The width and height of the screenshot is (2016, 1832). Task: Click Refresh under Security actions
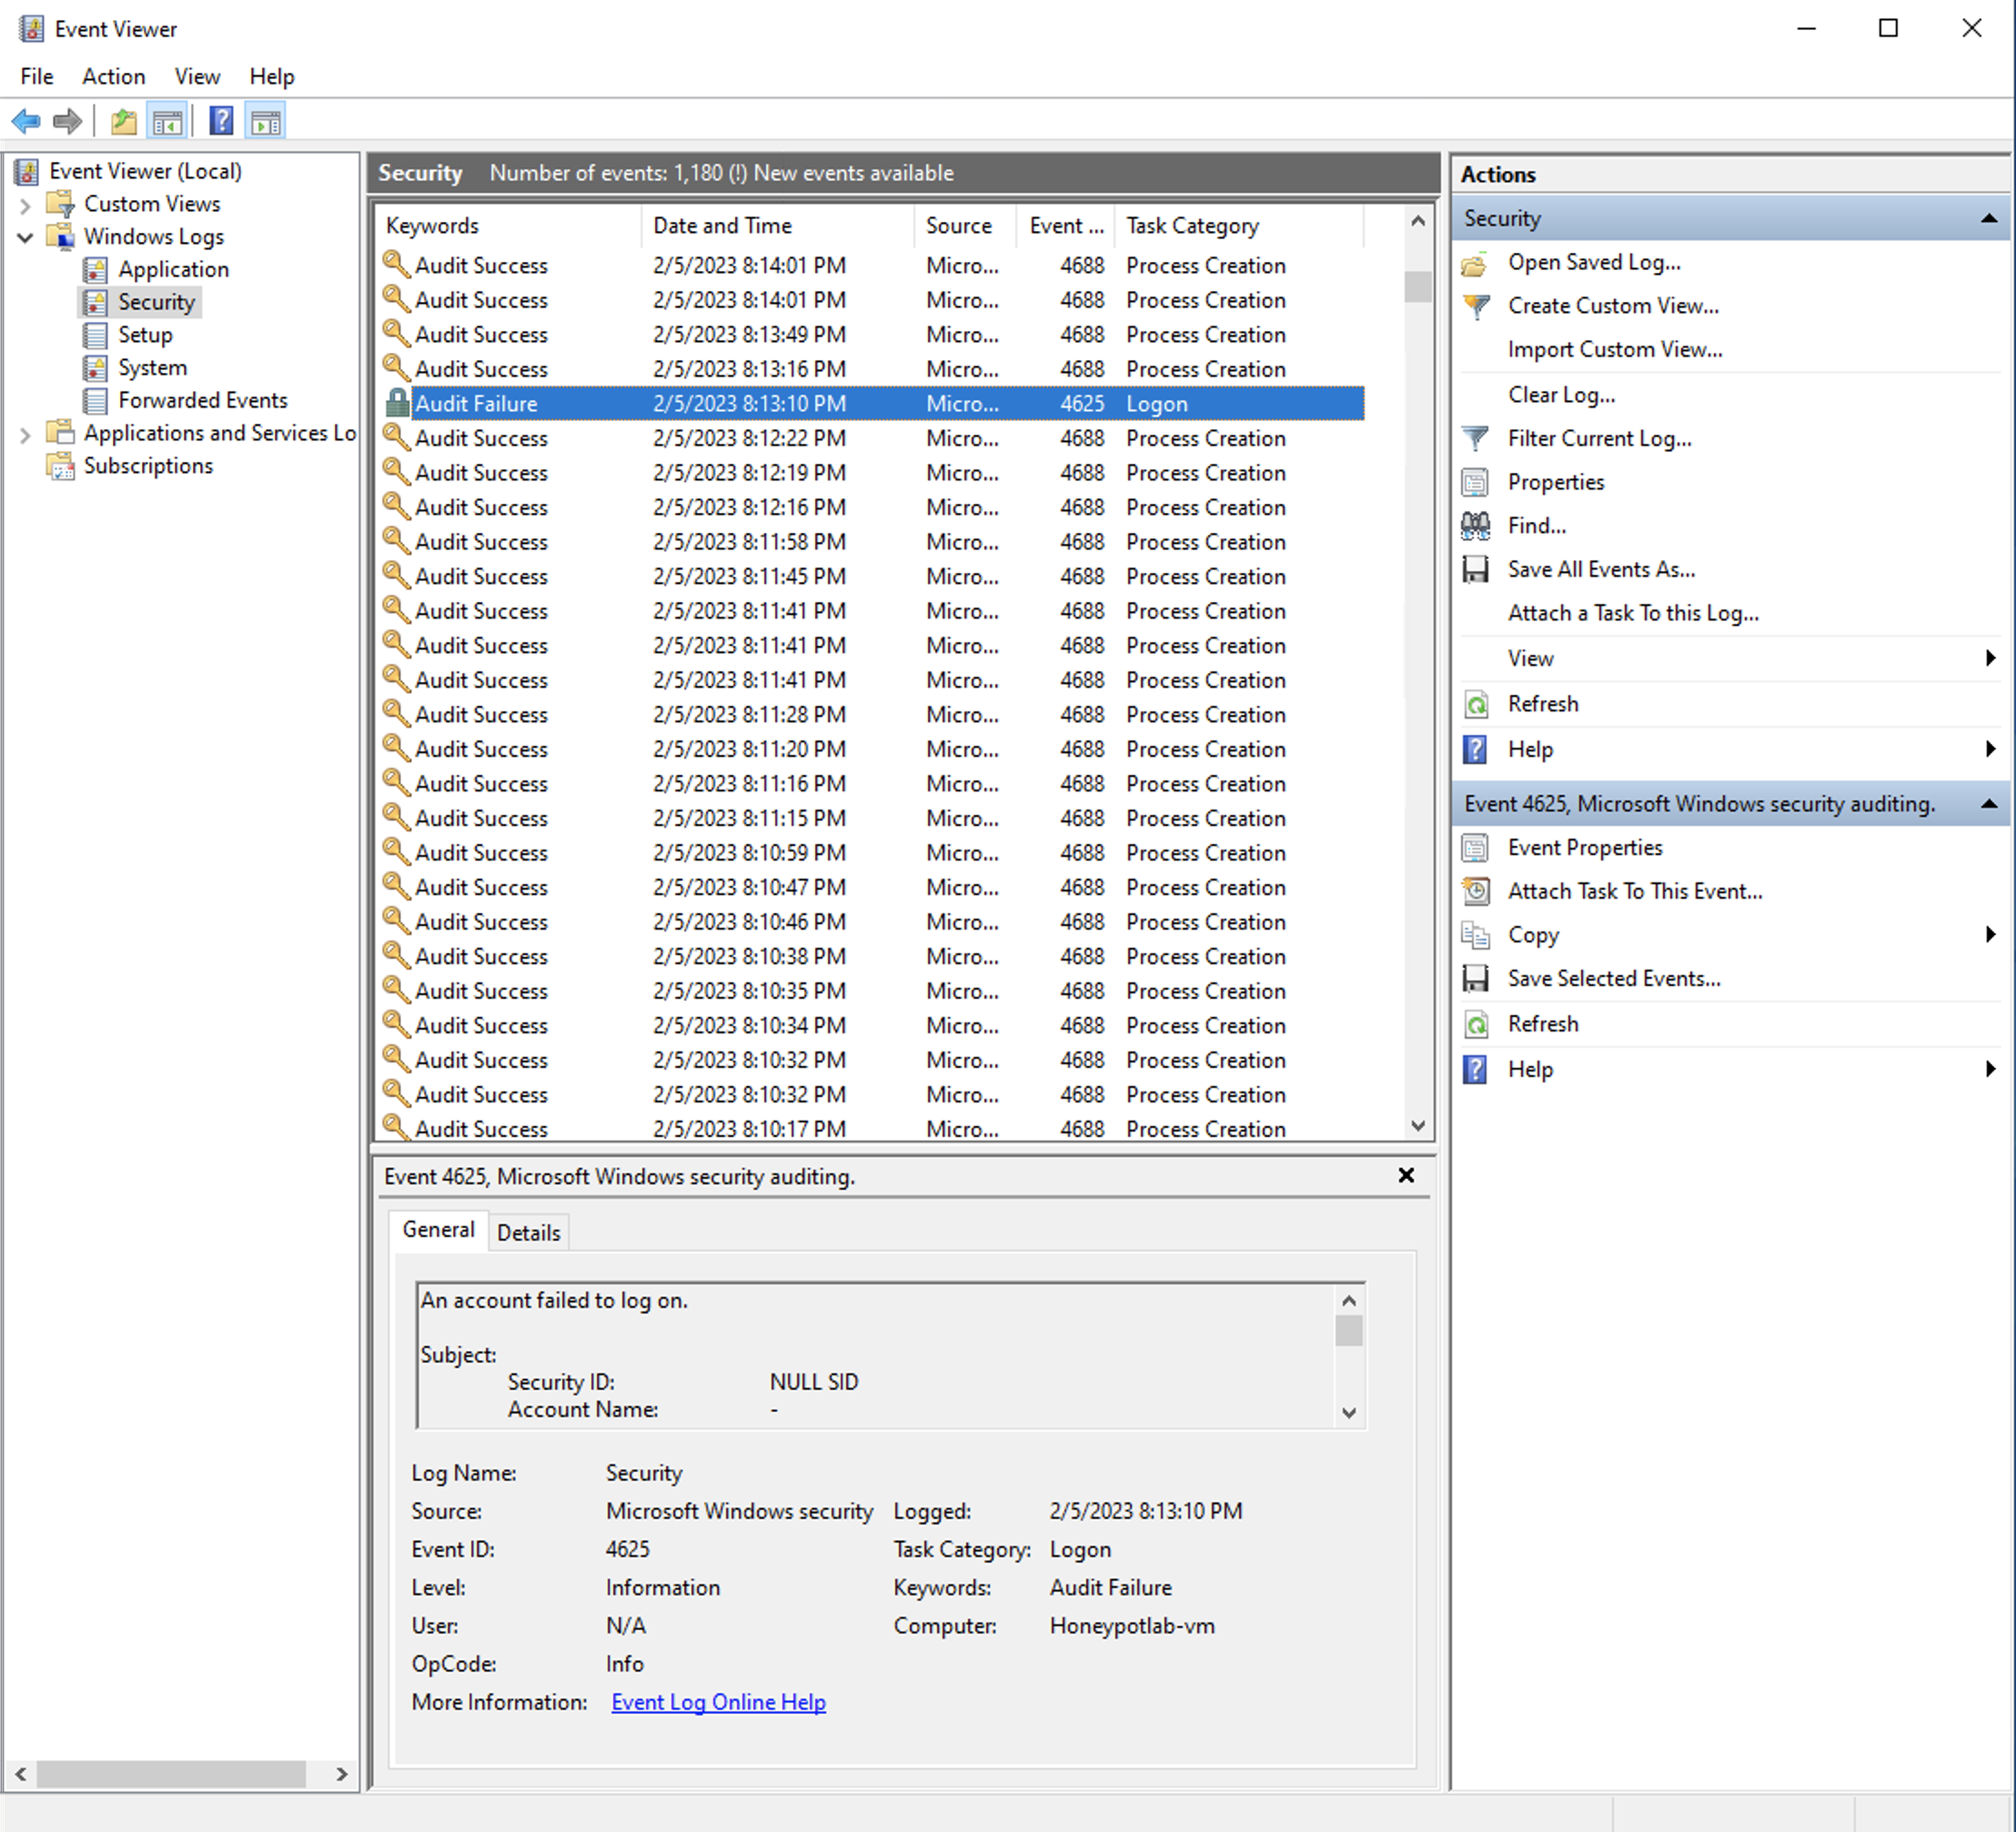point(1543,704)
